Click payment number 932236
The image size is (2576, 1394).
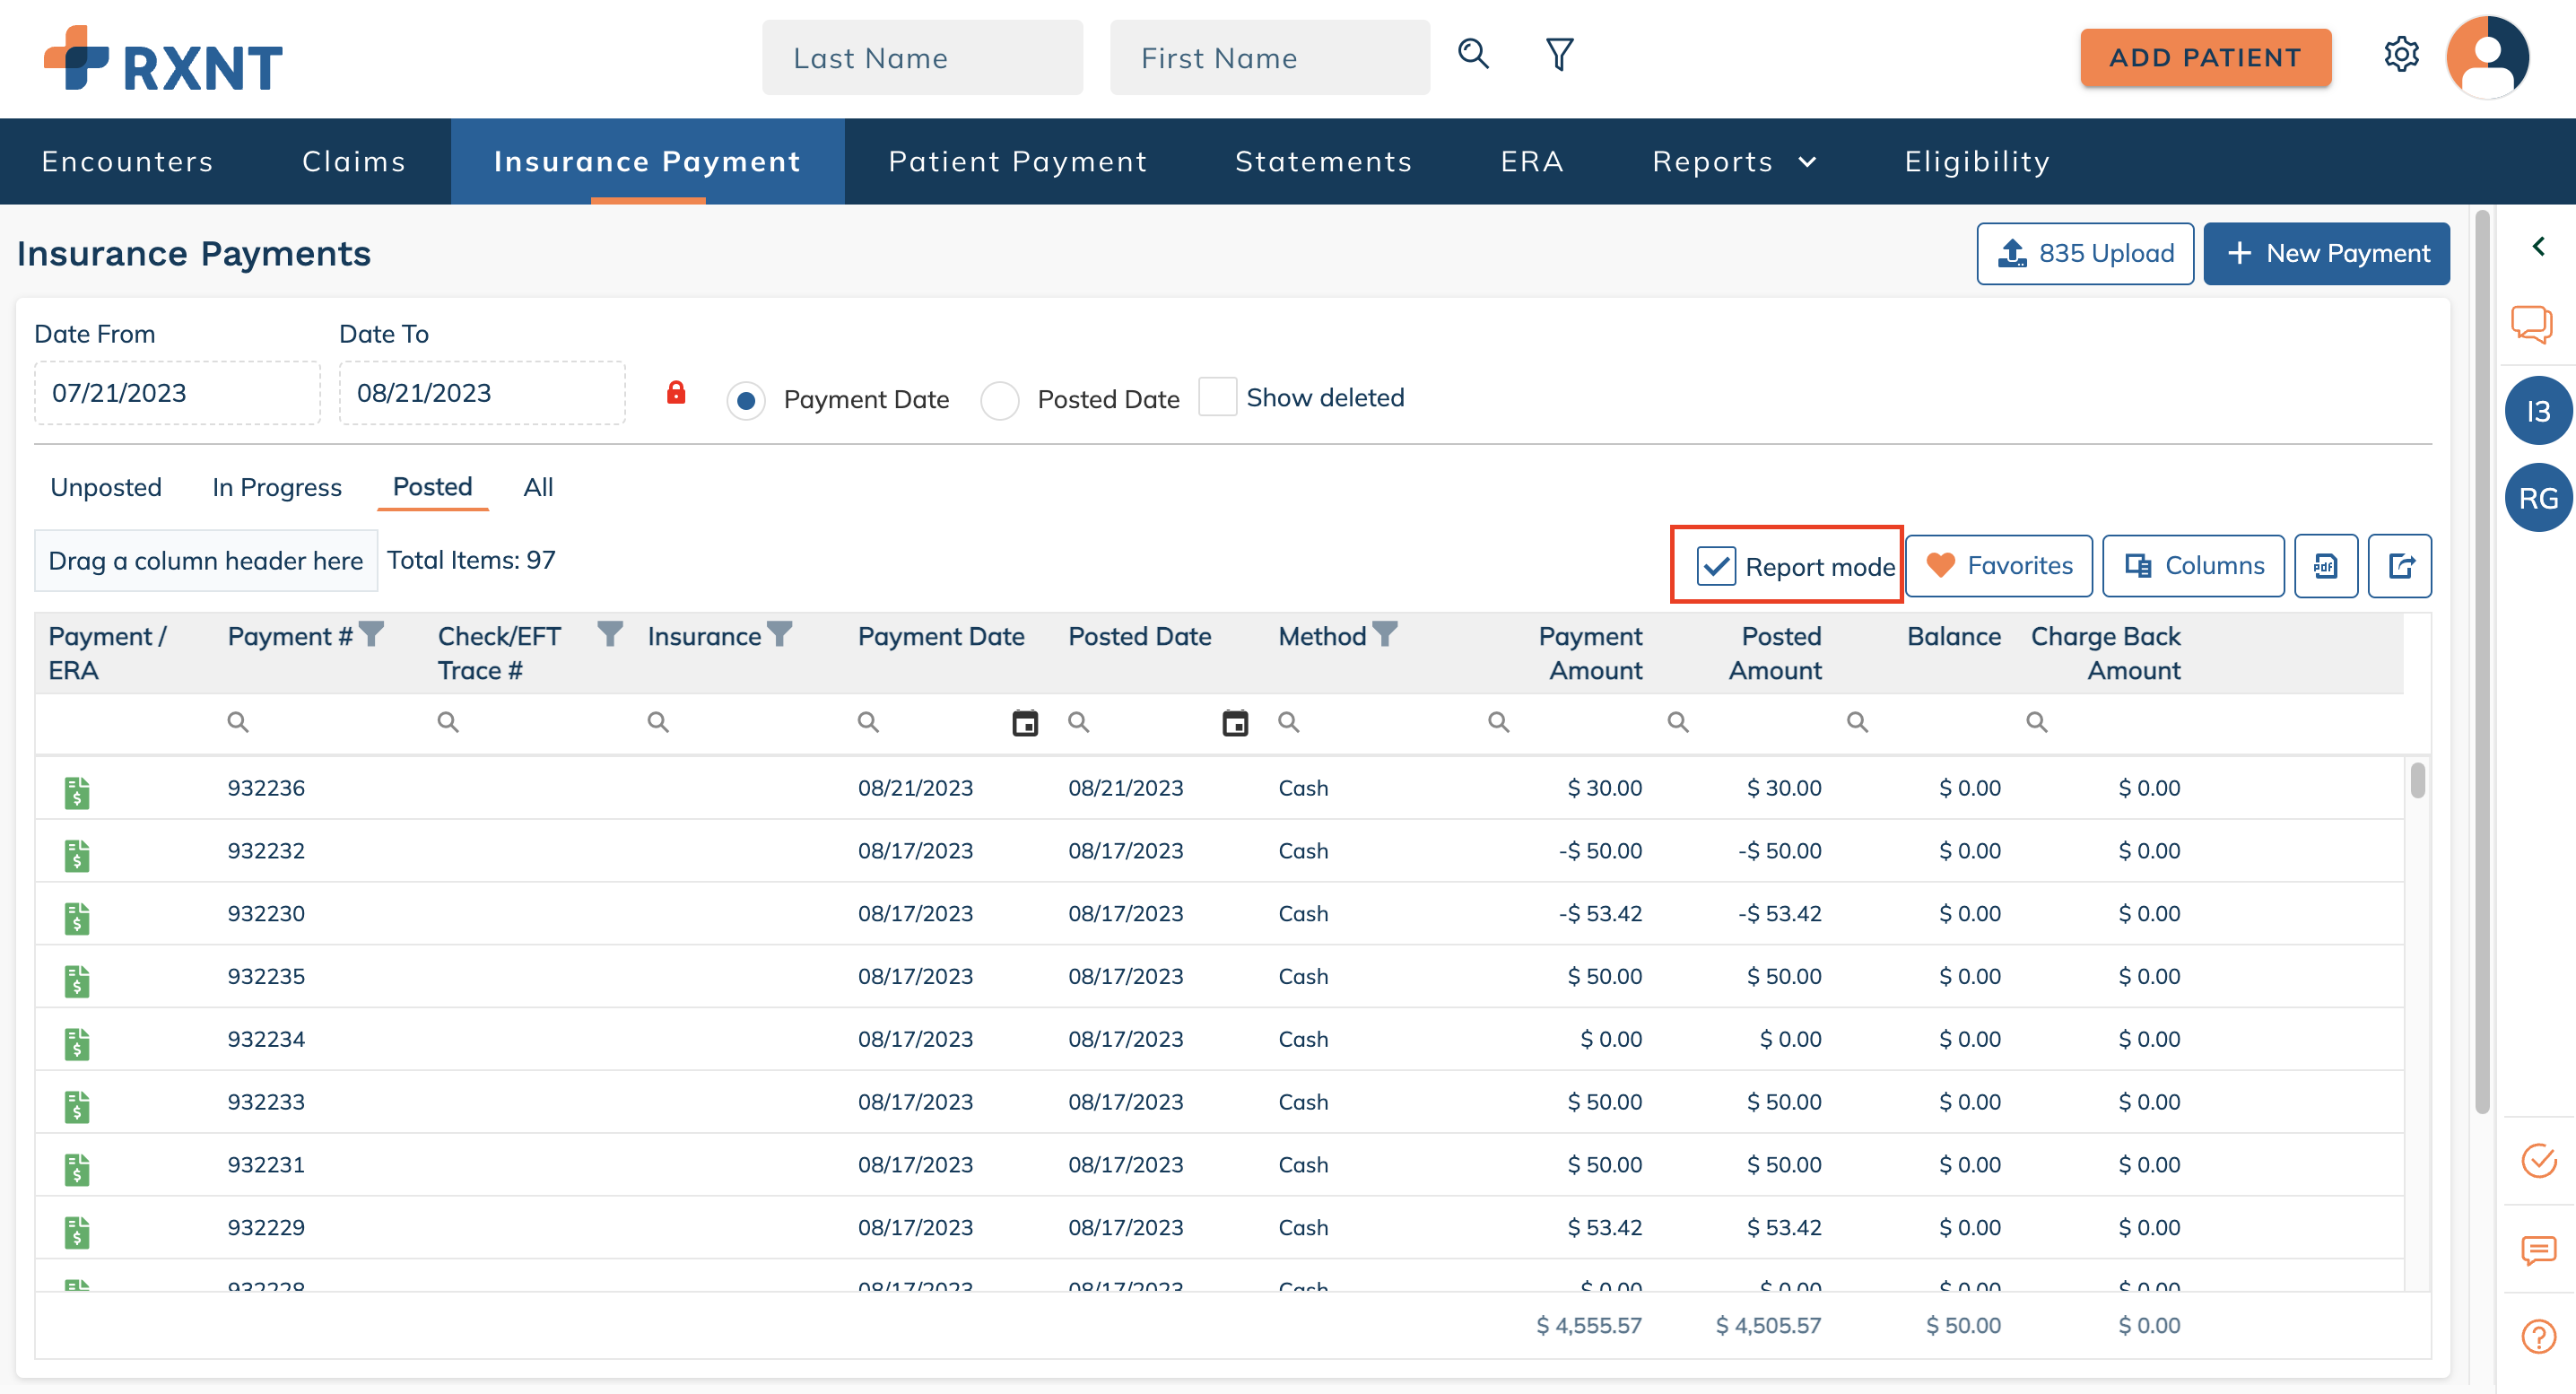(266, 788)
